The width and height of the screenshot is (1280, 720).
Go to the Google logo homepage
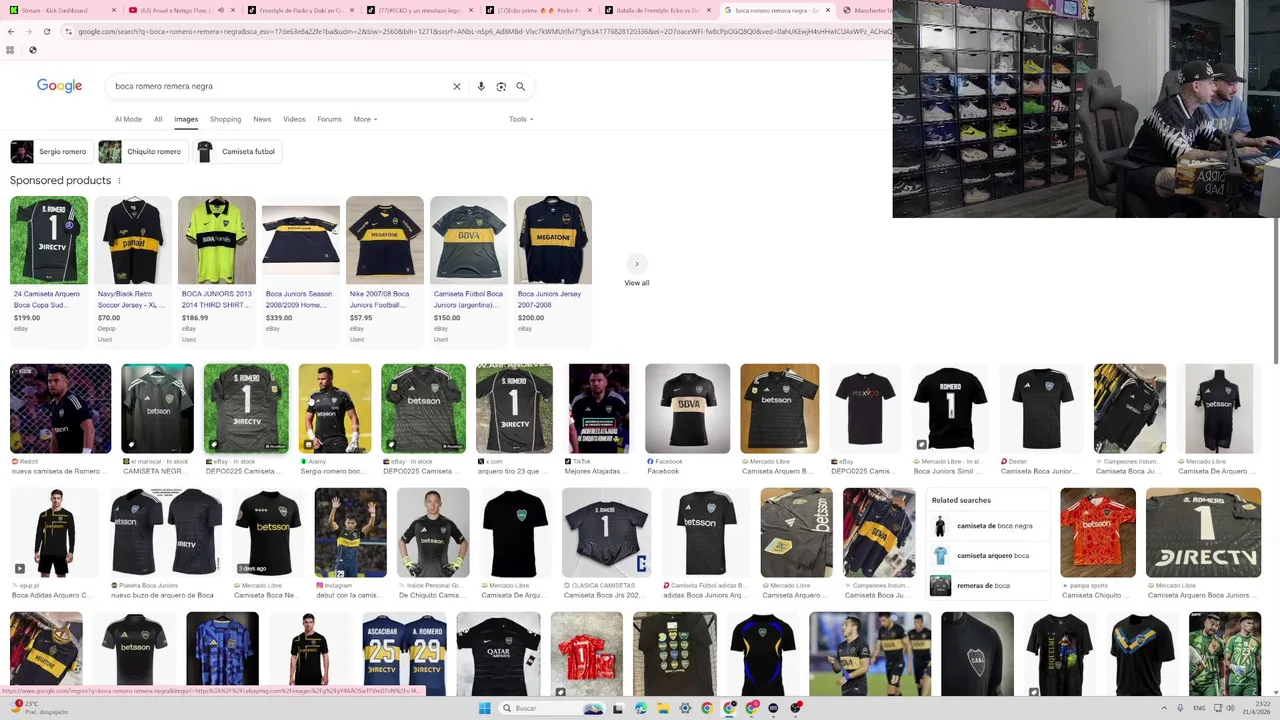(59, 86)
